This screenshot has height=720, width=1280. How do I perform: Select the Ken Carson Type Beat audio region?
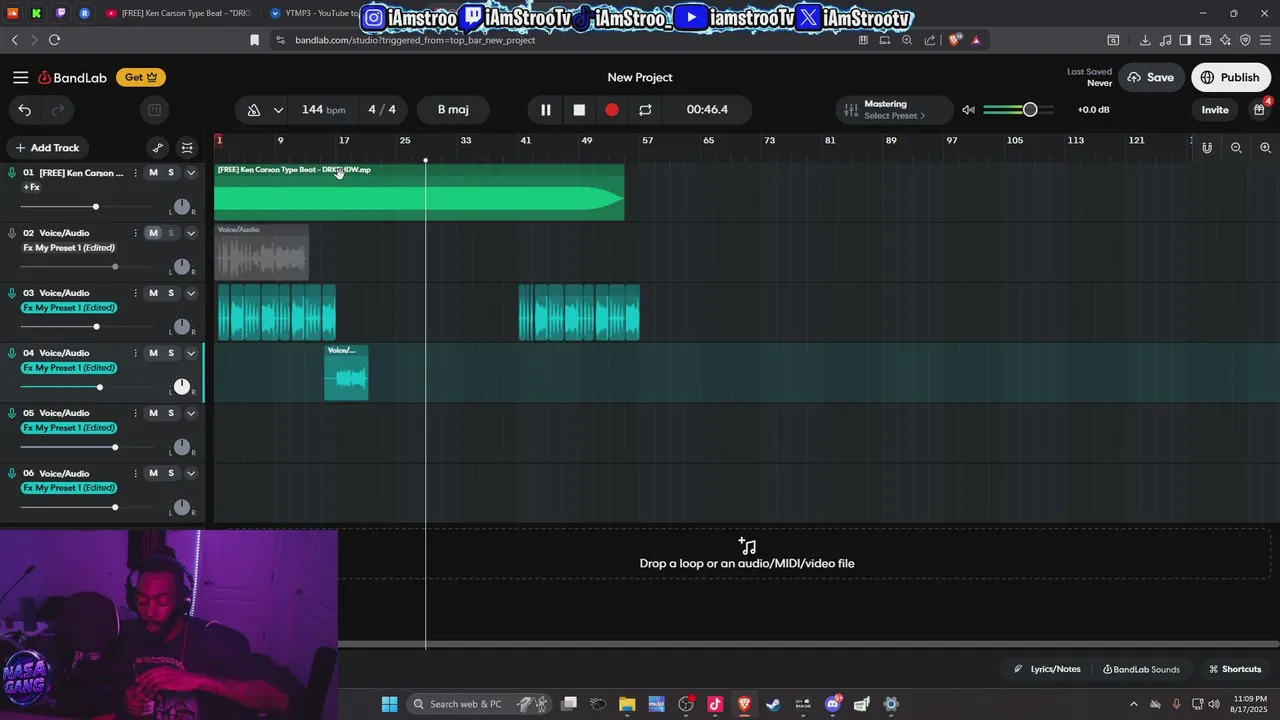pyautogui.click(x=419, y=192)
